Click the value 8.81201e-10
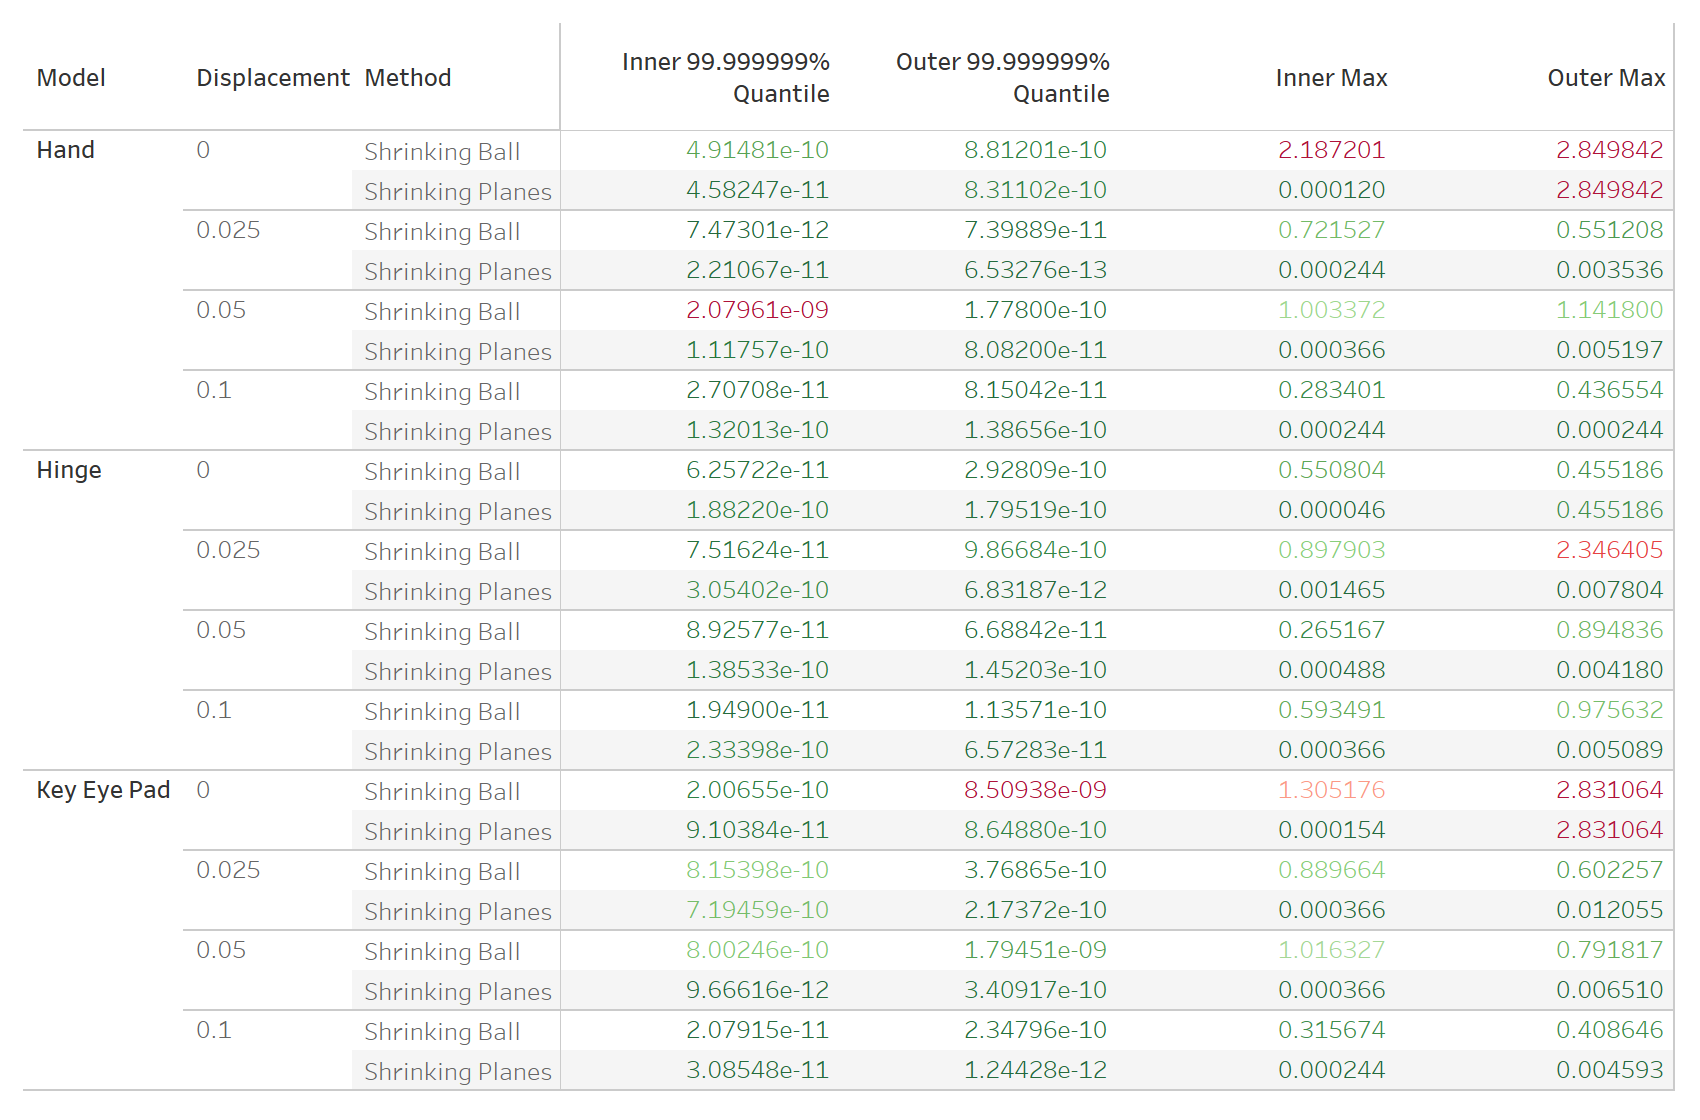 (x=1036, y=150)
